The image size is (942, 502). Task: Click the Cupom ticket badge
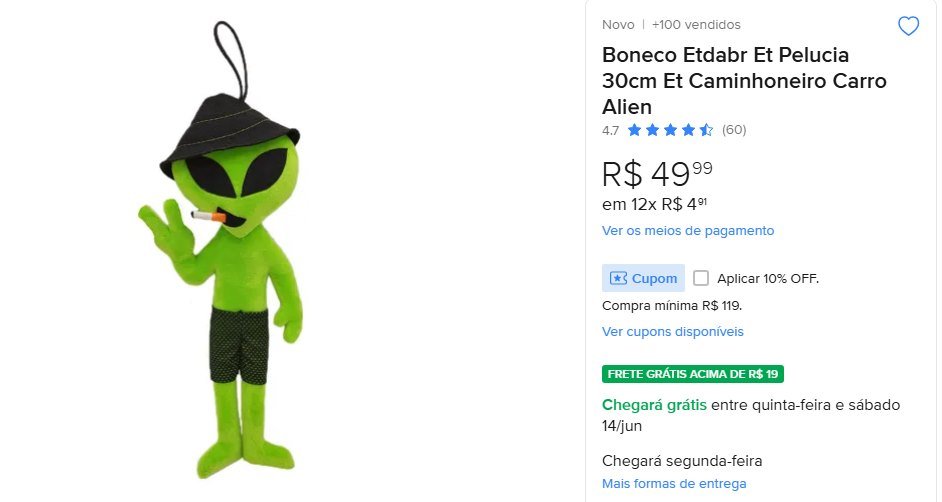click(643, 278)
